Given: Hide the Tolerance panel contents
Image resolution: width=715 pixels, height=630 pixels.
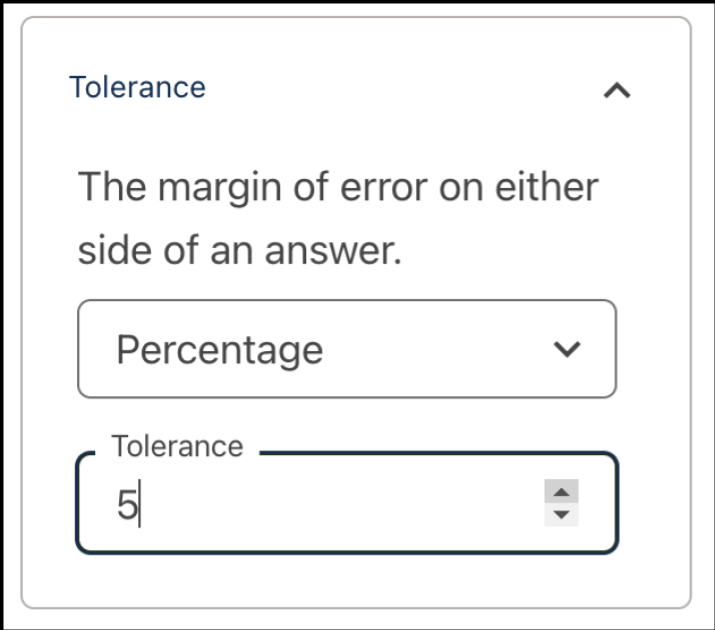Looking at the screenshot, I should click(617, 91).
